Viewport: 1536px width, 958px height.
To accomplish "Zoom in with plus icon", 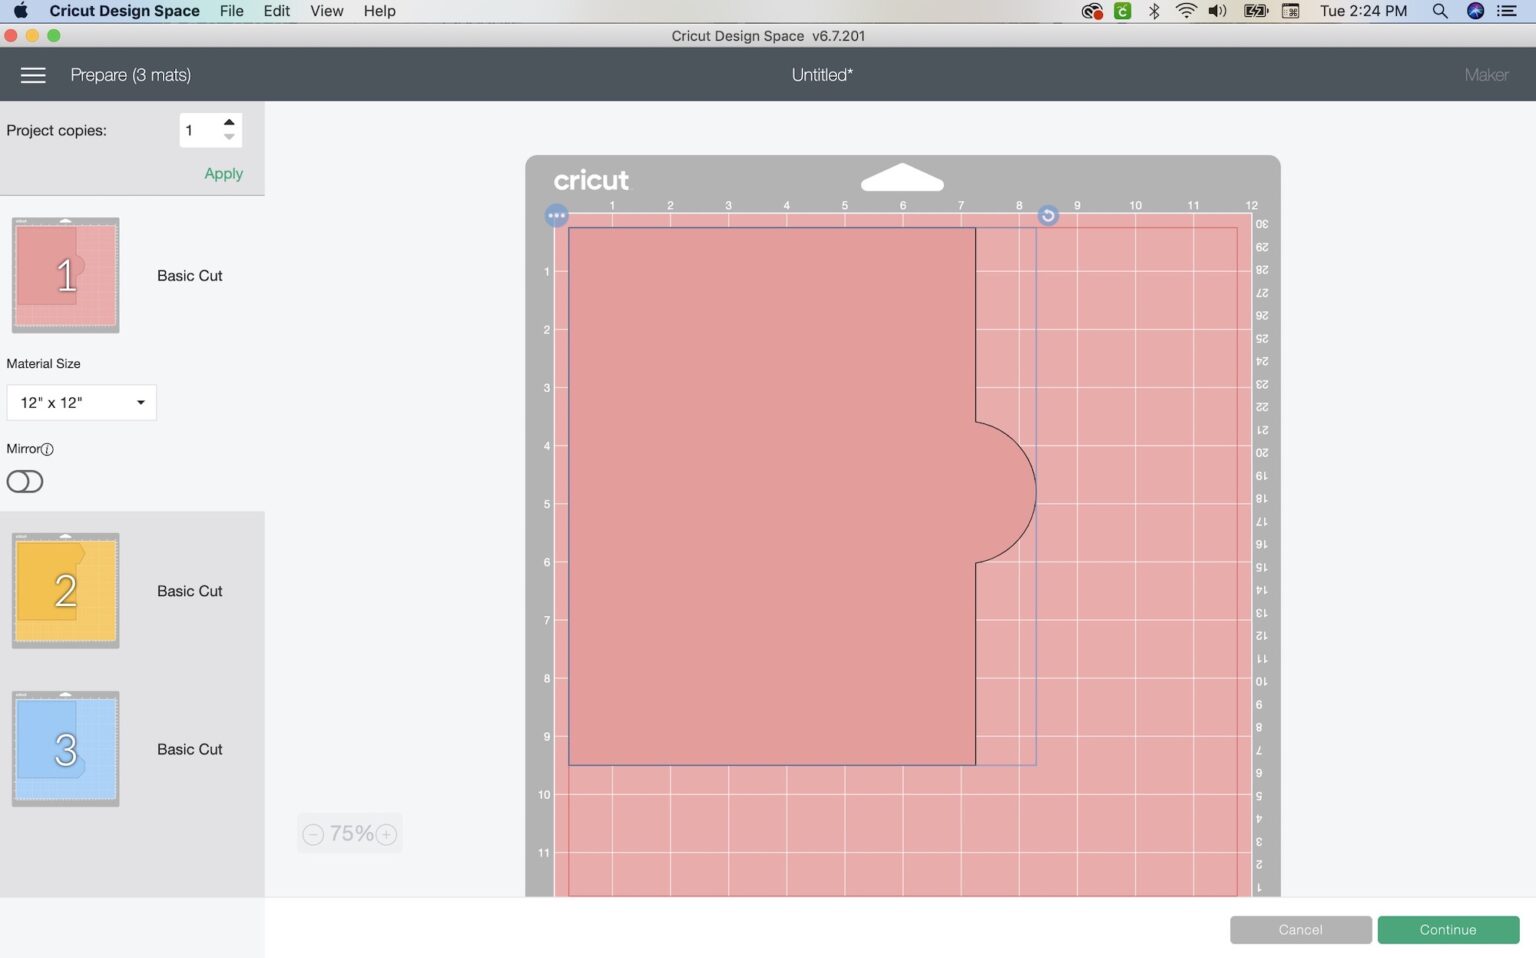I will point(386,834).
